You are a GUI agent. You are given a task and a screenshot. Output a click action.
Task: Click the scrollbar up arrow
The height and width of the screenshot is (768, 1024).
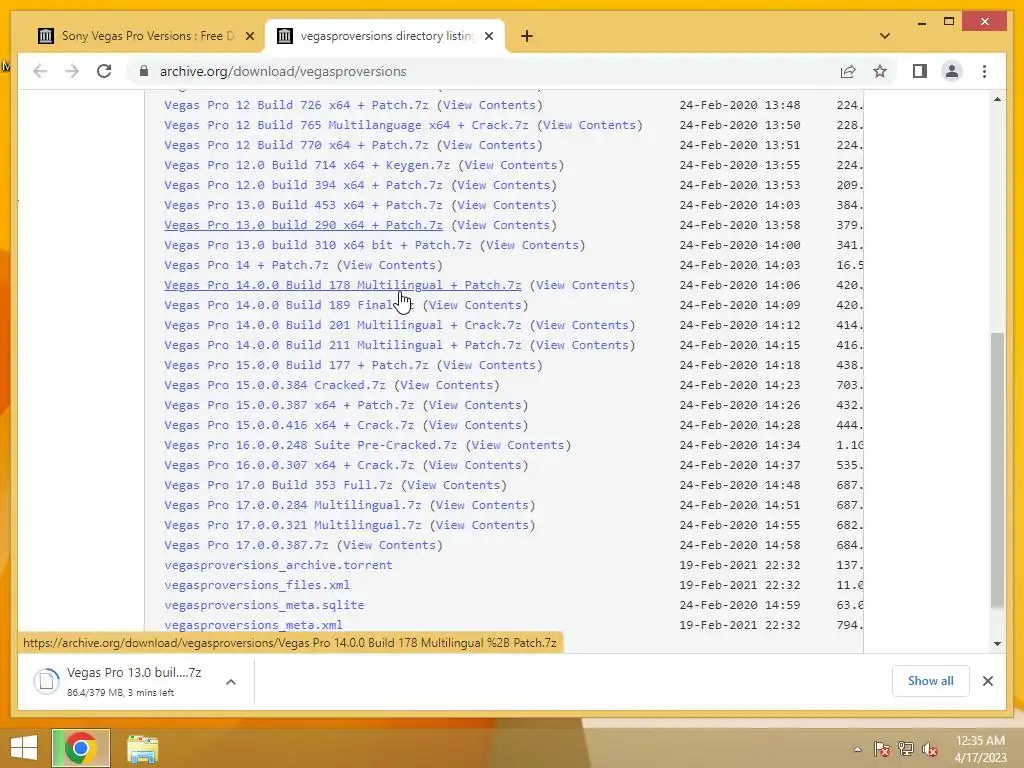[997, 99]
